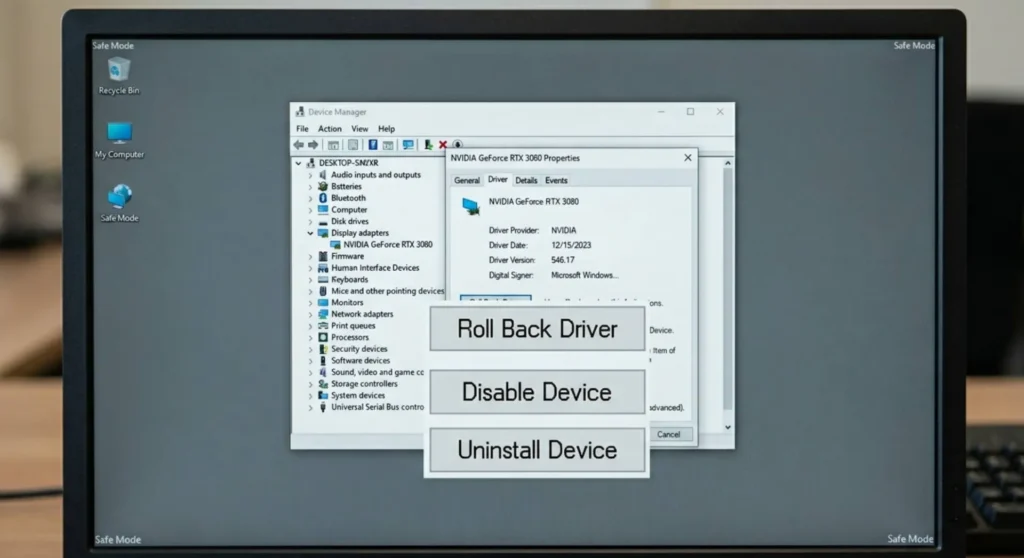Click the blue Help toolbar icon

tap(373, 145)
